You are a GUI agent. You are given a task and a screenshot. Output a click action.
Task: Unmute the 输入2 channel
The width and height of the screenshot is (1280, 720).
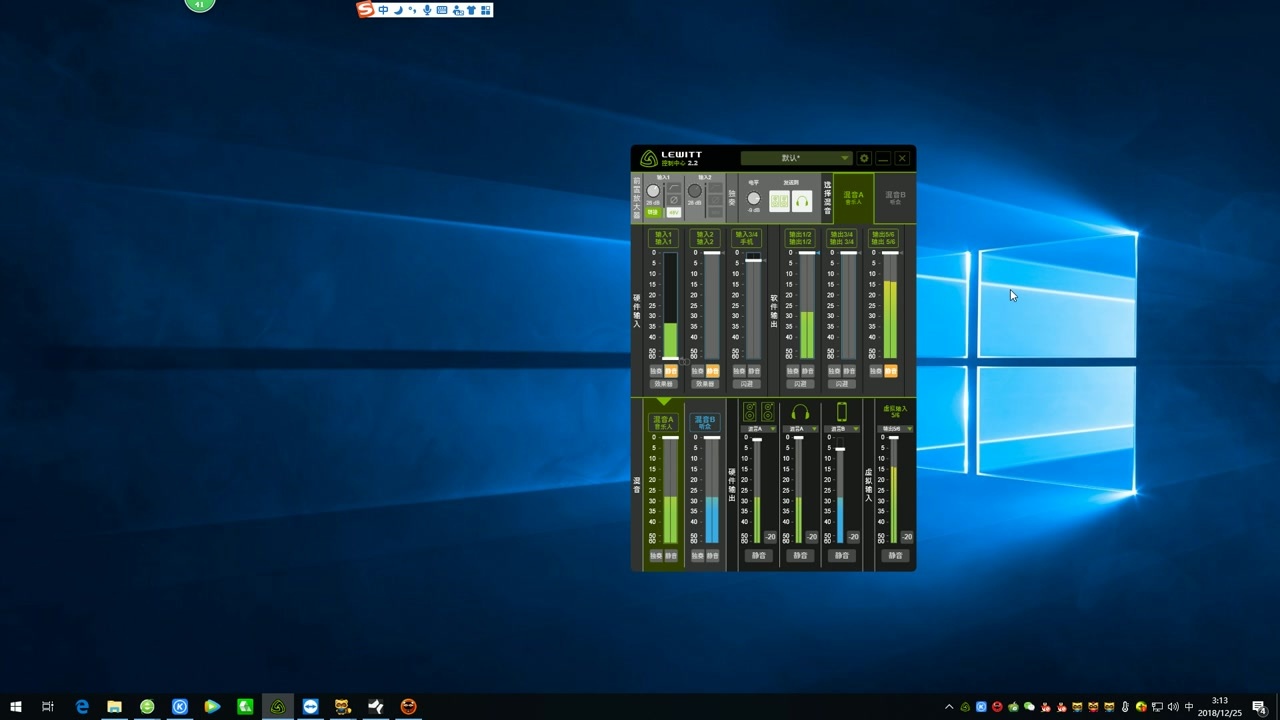(x=713, y=371)
